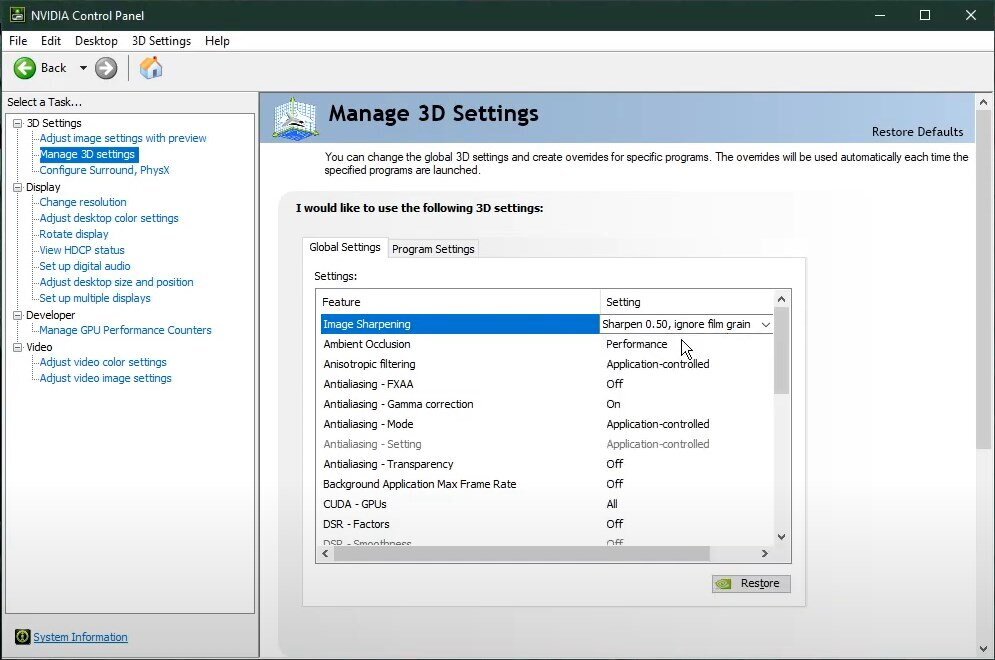
Task: Click the Manage 3D Settings header icon
Action: pyautogui.click(x=295, y=118)
